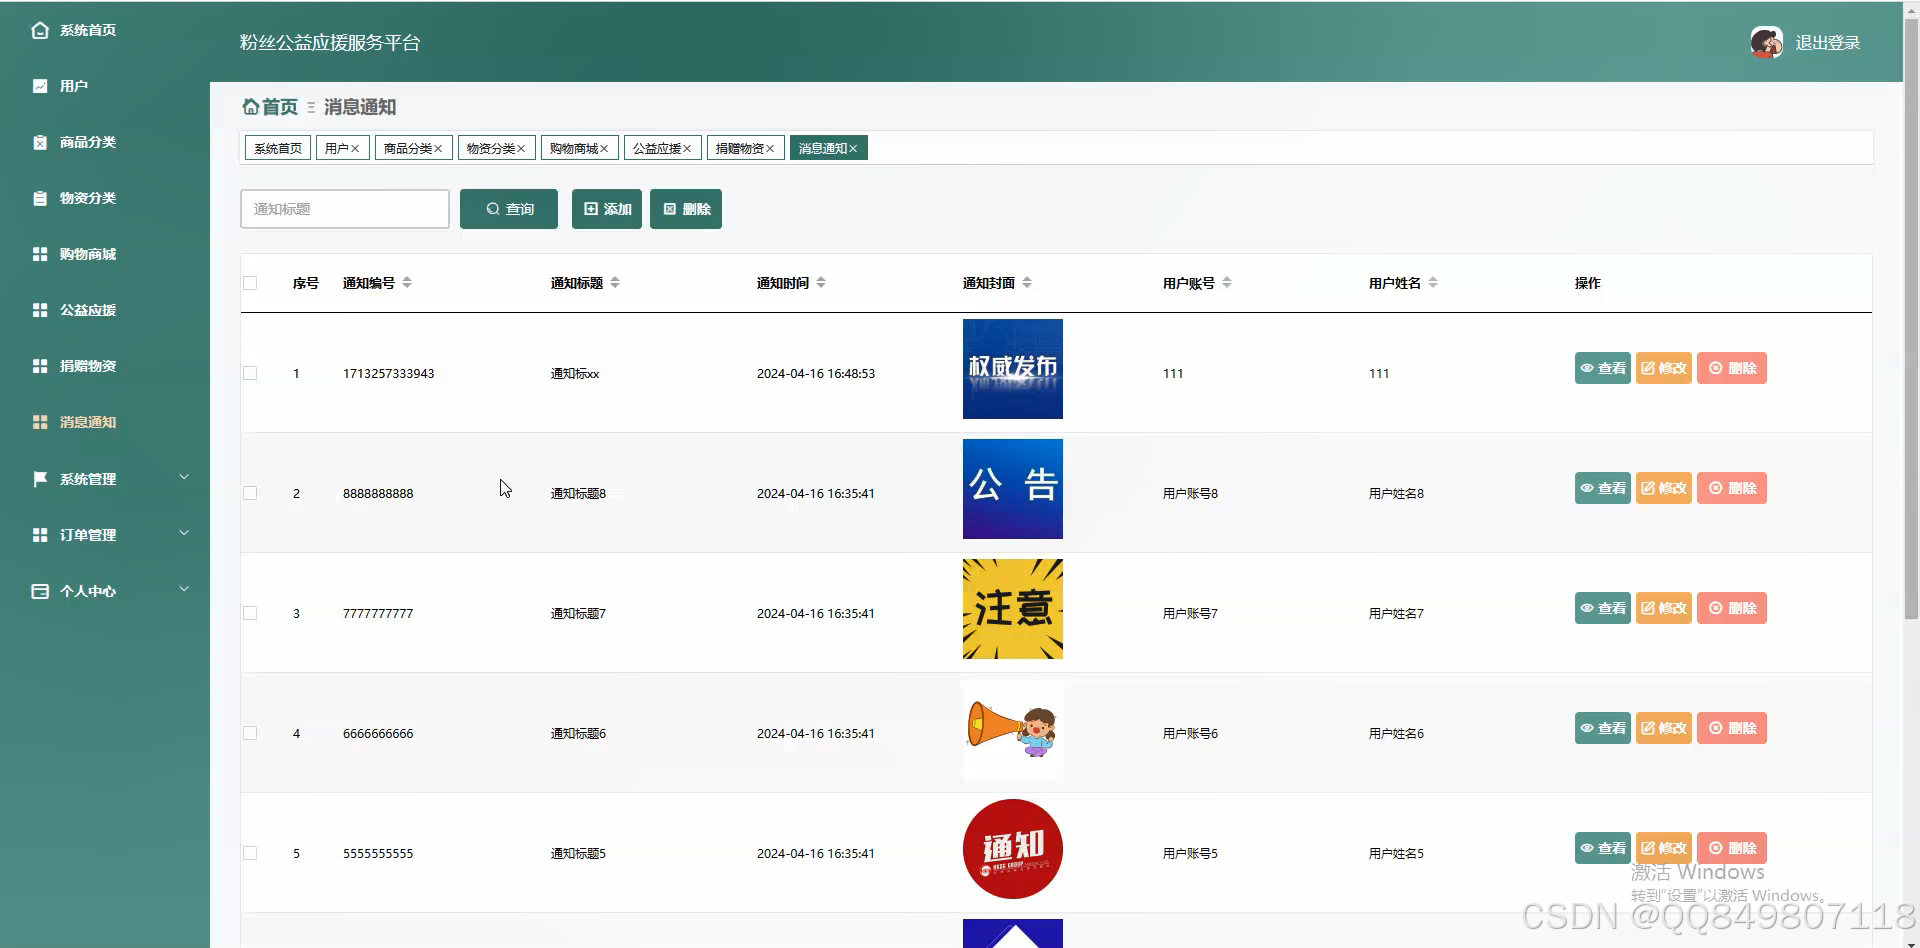
Task: Click the 系统管理 flag icon
Action: tap(40, 479)
